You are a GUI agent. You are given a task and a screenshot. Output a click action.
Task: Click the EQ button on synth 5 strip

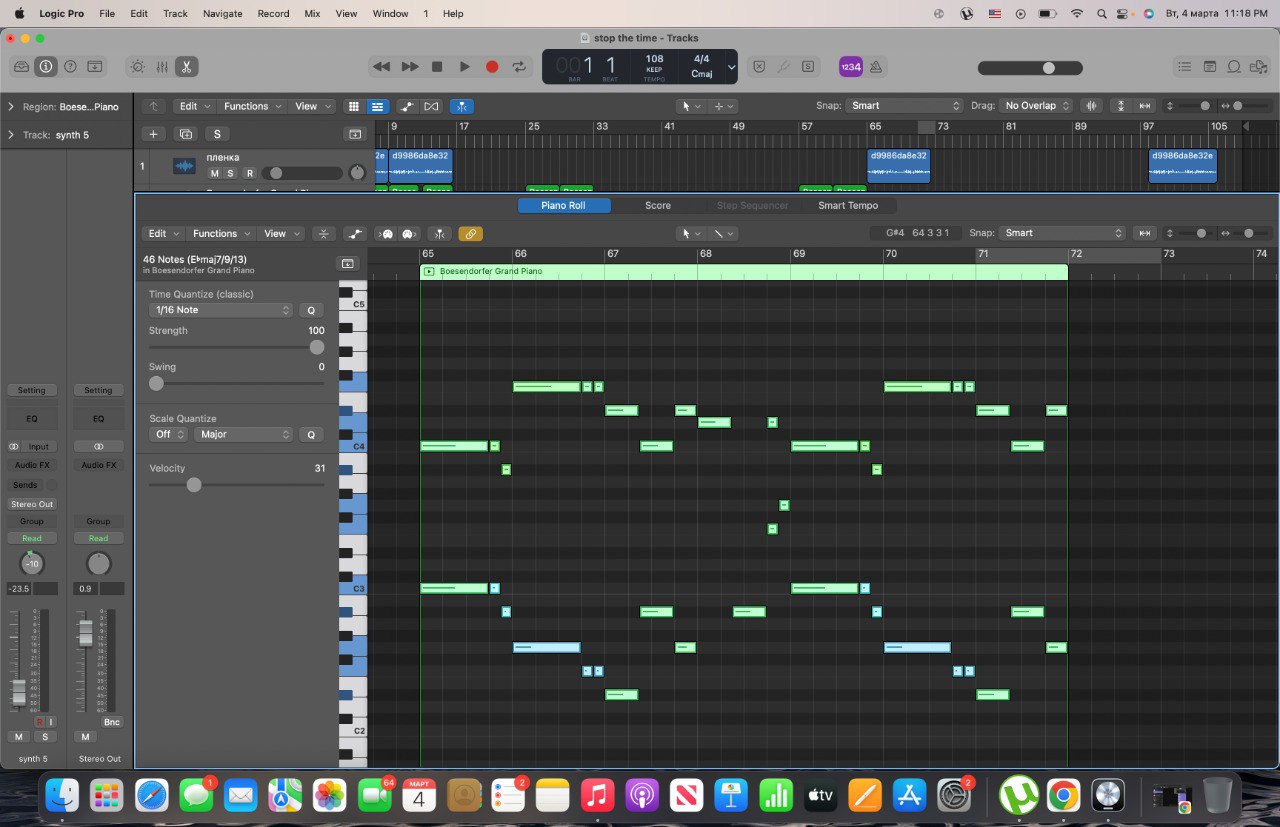click(32, 419)
